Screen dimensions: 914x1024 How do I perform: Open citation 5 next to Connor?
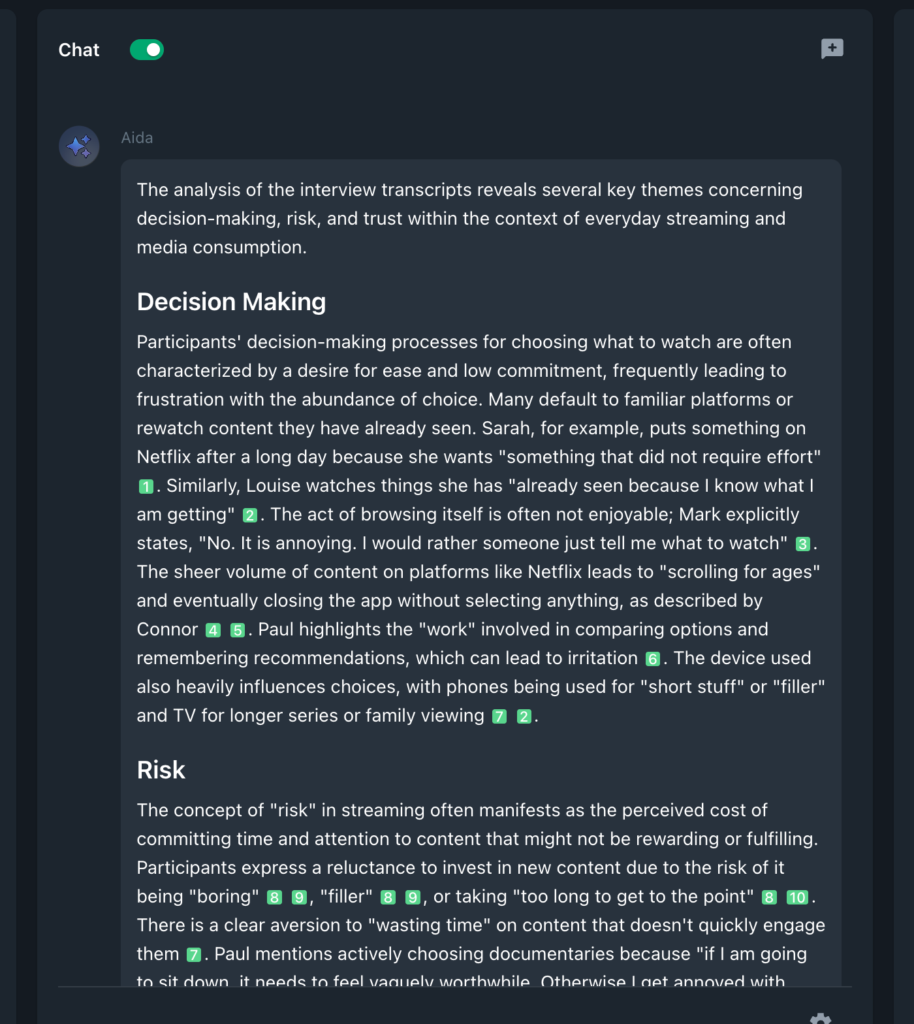pyautogui.click(x=238, y=631)
